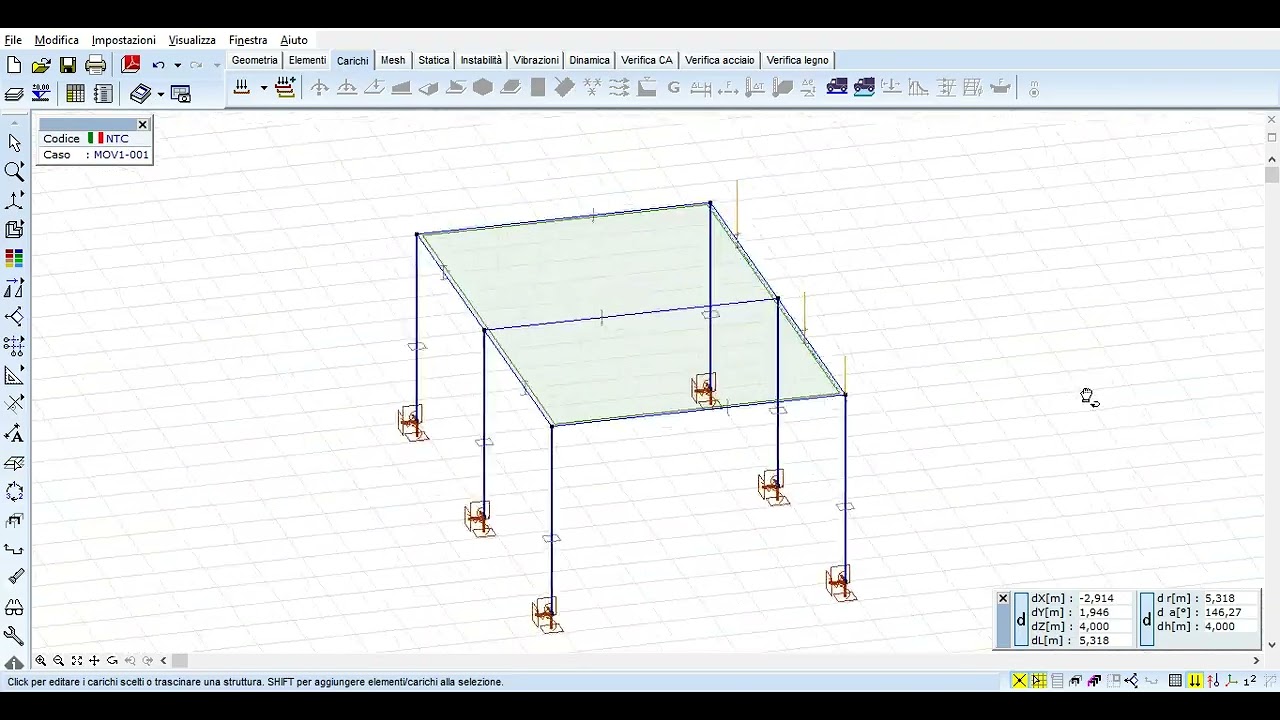This screenshot has height=720, width=1280.
Task: Open the Aiuto menu
Action: pos(294,40)
